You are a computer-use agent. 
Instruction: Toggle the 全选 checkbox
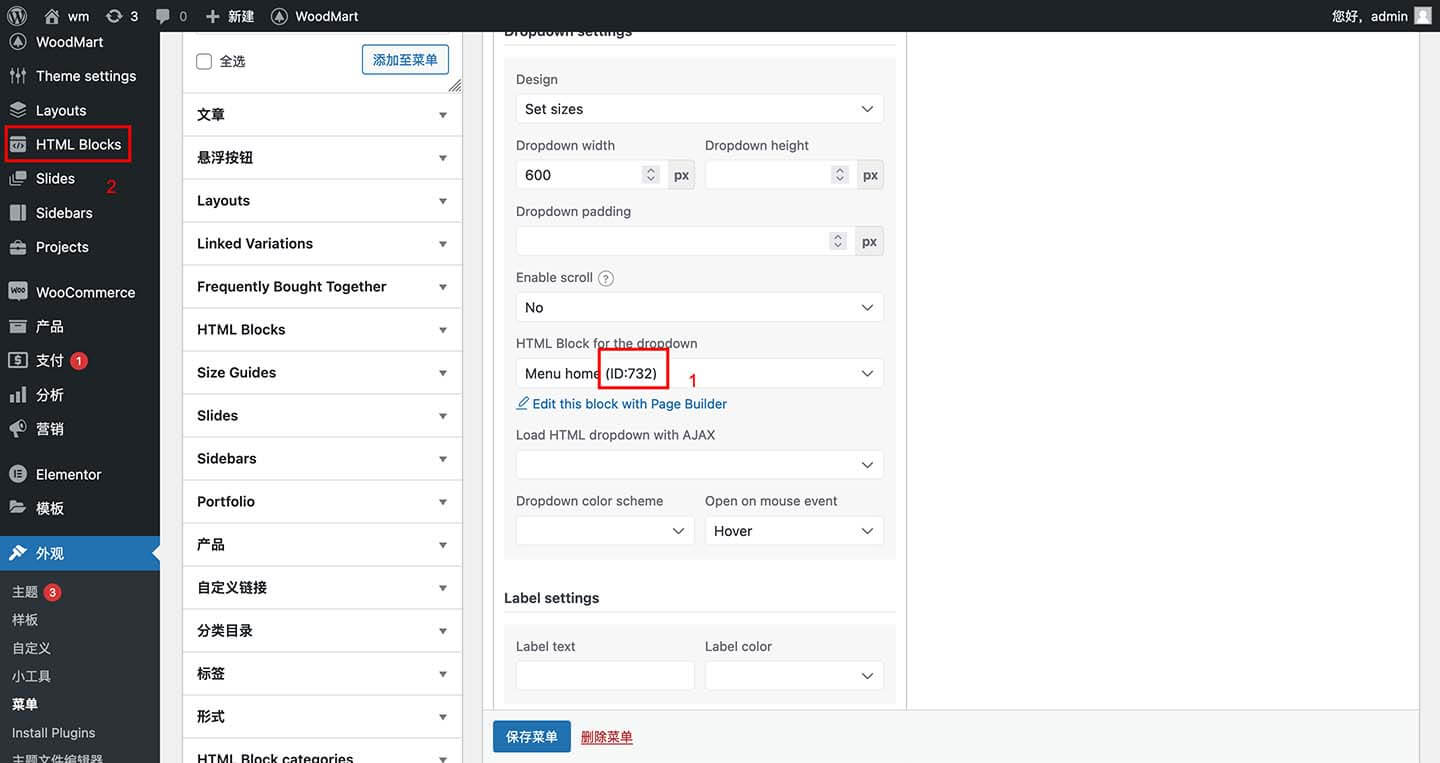(204, 61)
